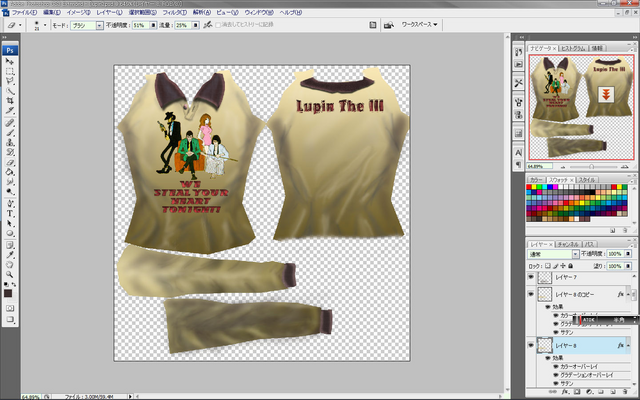Screen dimensions: 640x400
Task: Delete layer with trash icon
Action: [x=624, y=392]
